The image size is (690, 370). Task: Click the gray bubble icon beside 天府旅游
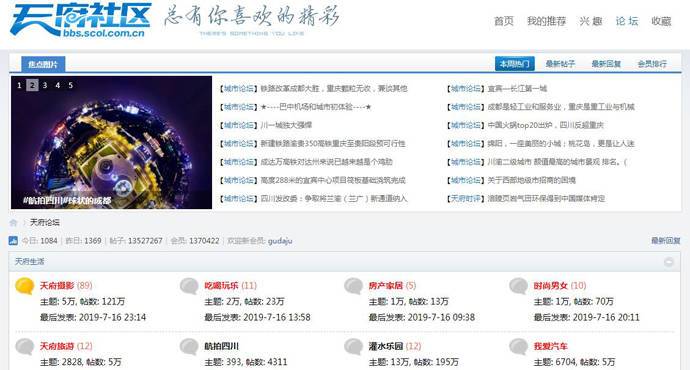pyautogui.click(x=25, y=347)
